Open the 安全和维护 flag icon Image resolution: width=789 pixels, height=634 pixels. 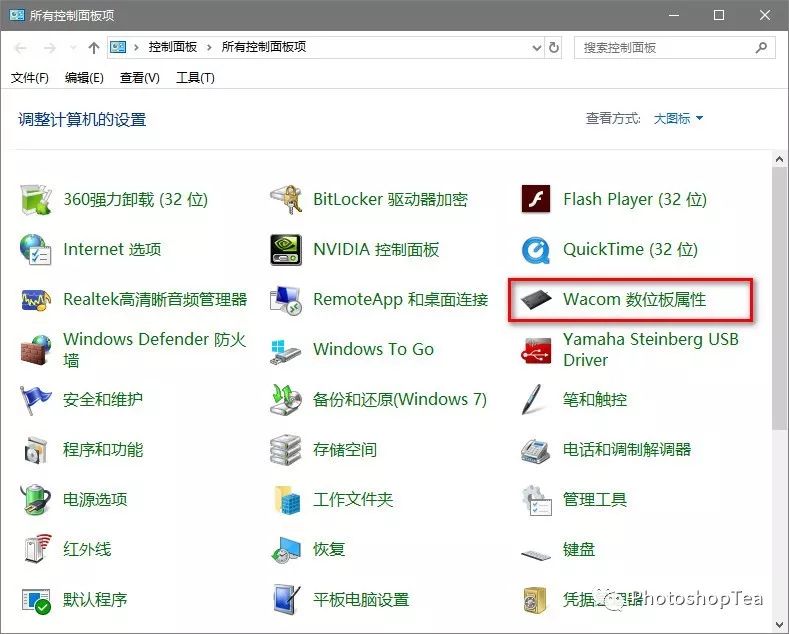coord(35,400)
